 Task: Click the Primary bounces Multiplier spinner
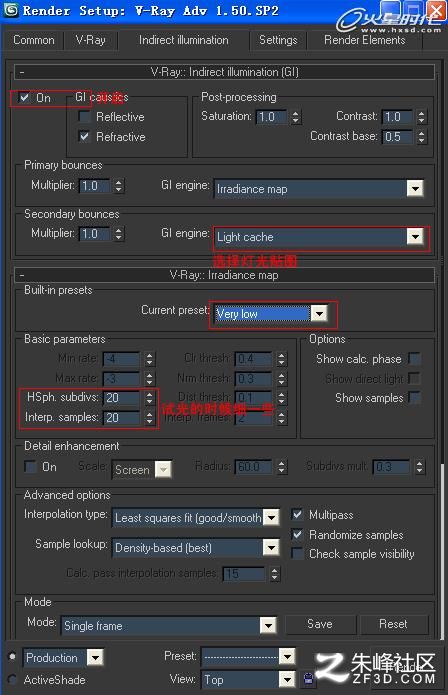[x=118, y=185]
